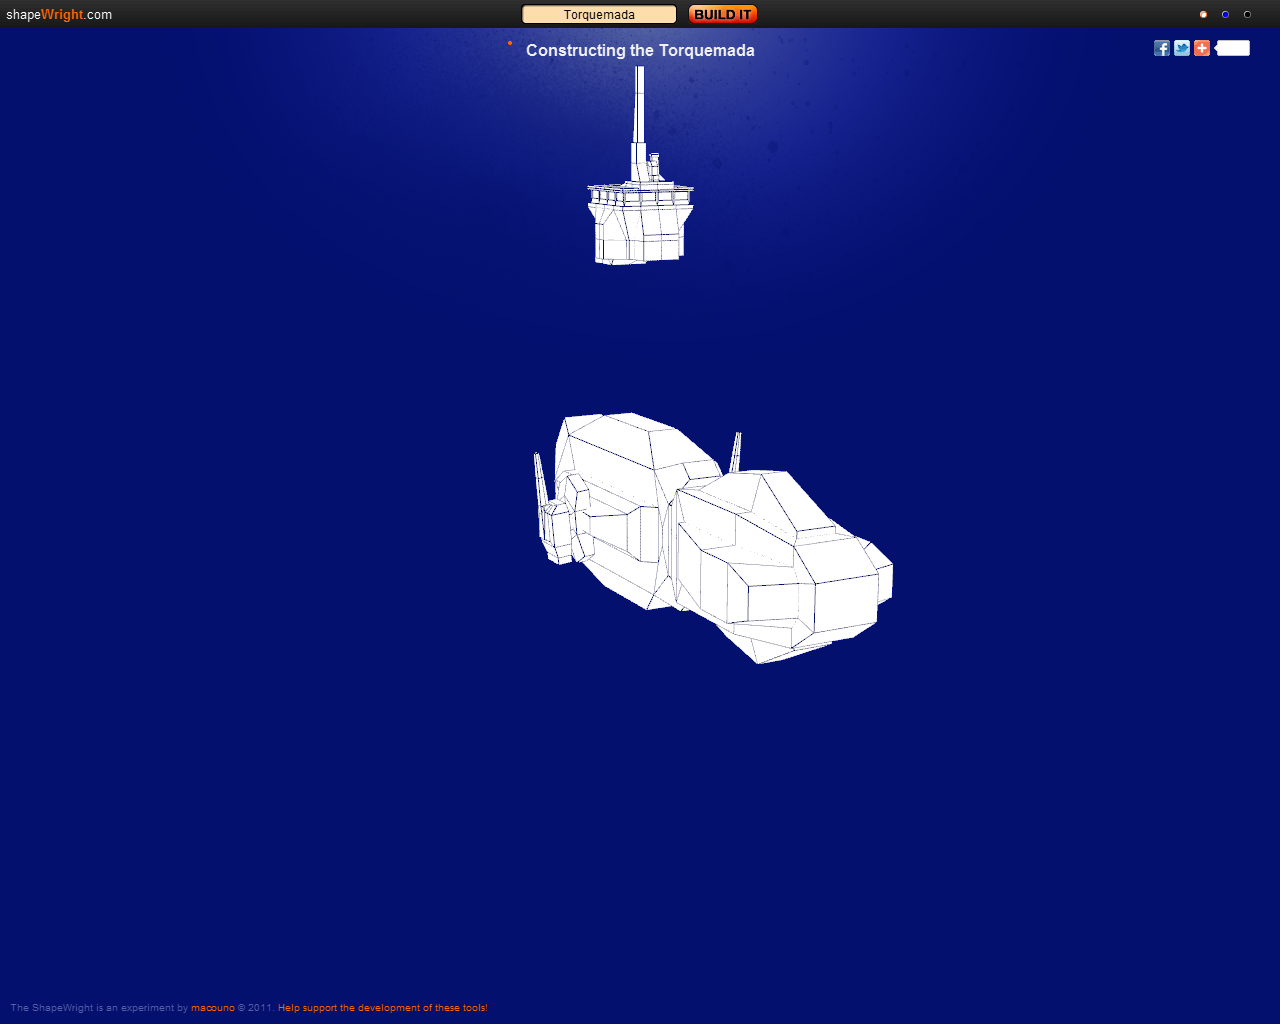Click the white share counter bubble

(x=1232, y=47)
